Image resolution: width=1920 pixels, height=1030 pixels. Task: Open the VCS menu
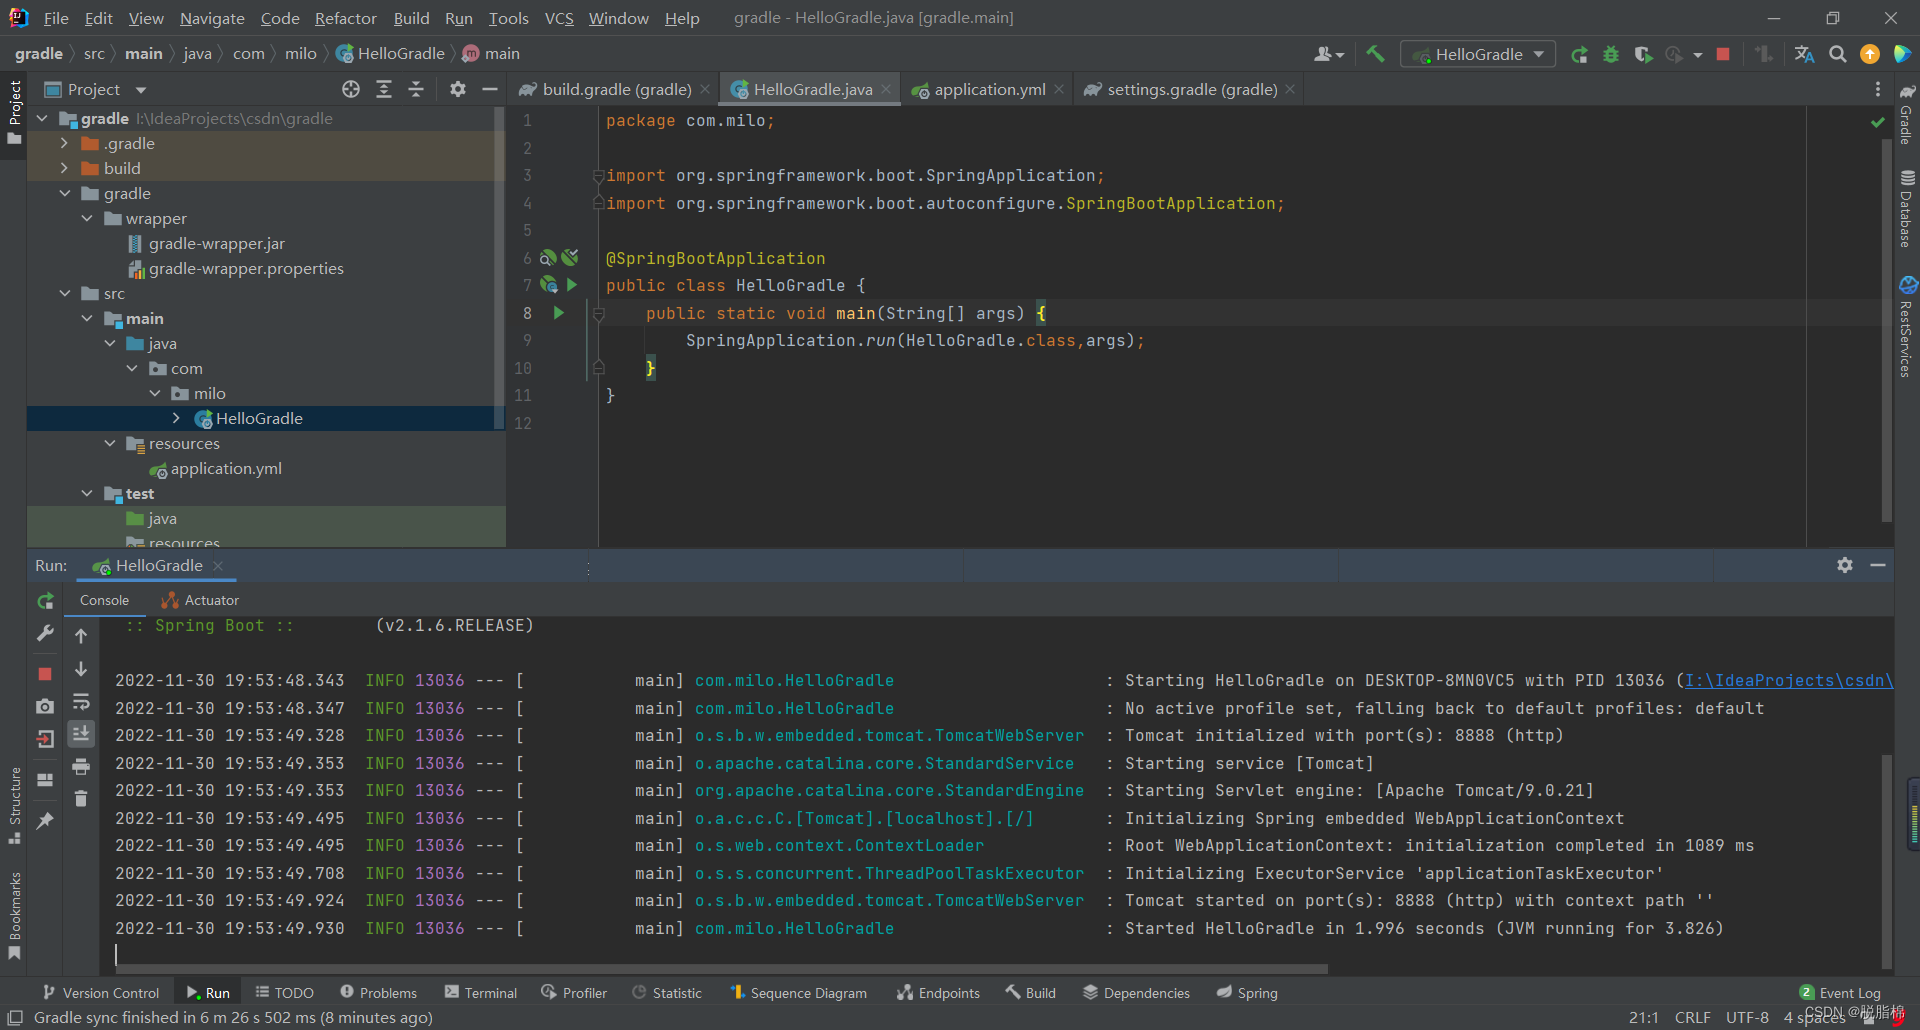[557, 18]
